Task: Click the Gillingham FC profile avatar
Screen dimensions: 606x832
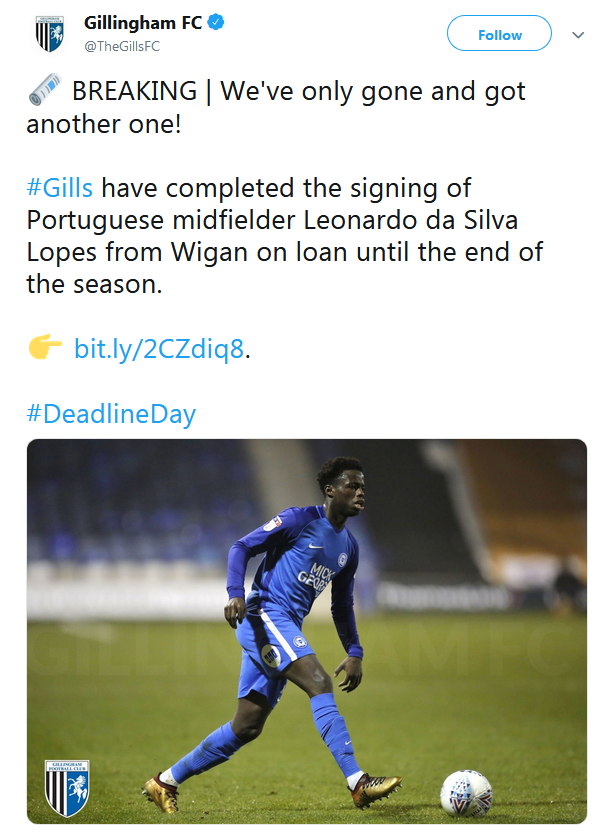Action: [48, 33]
